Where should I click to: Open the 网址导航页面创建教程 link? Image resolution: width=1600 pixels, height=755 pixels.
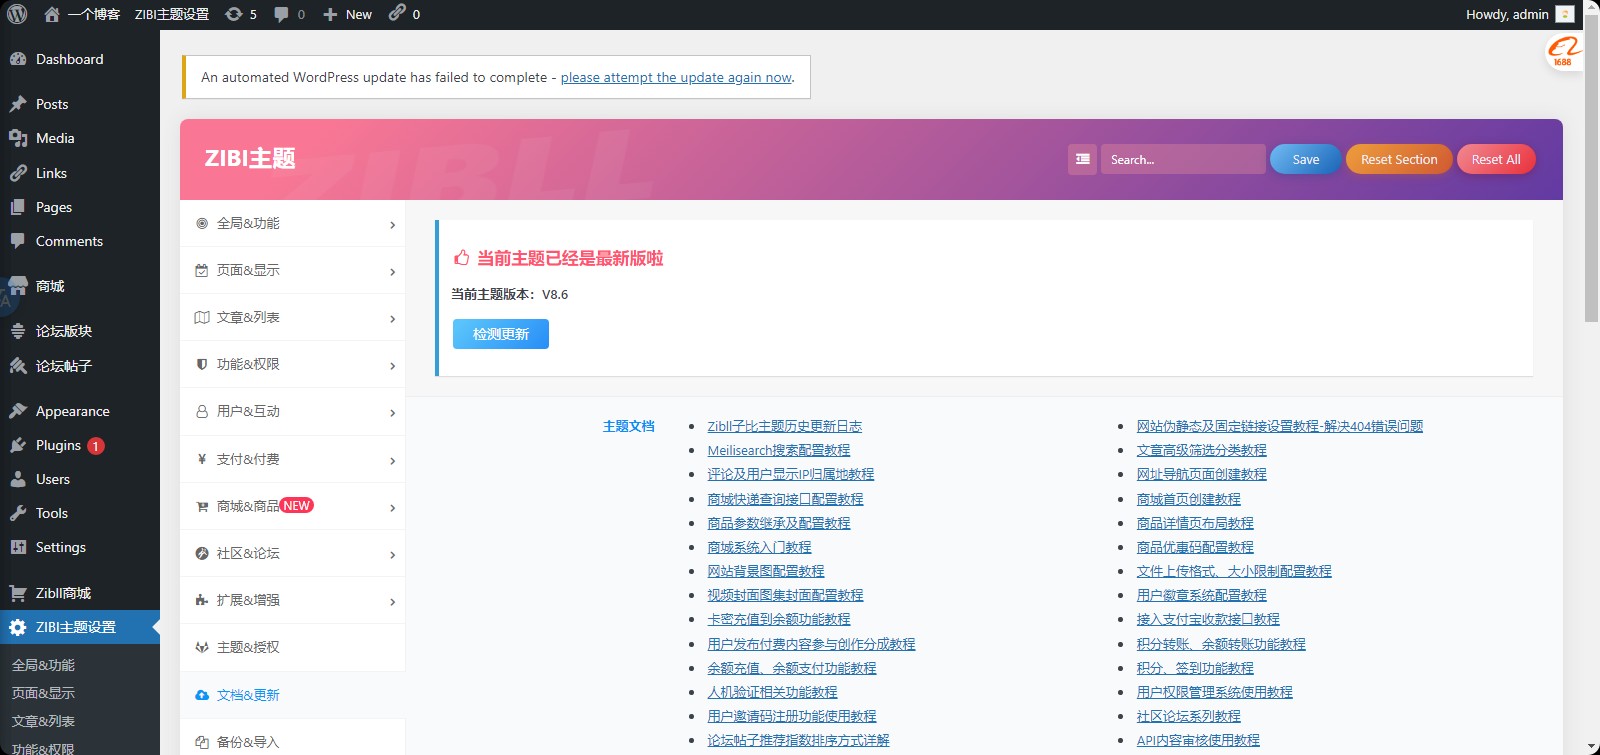(x=1201, y=474)
